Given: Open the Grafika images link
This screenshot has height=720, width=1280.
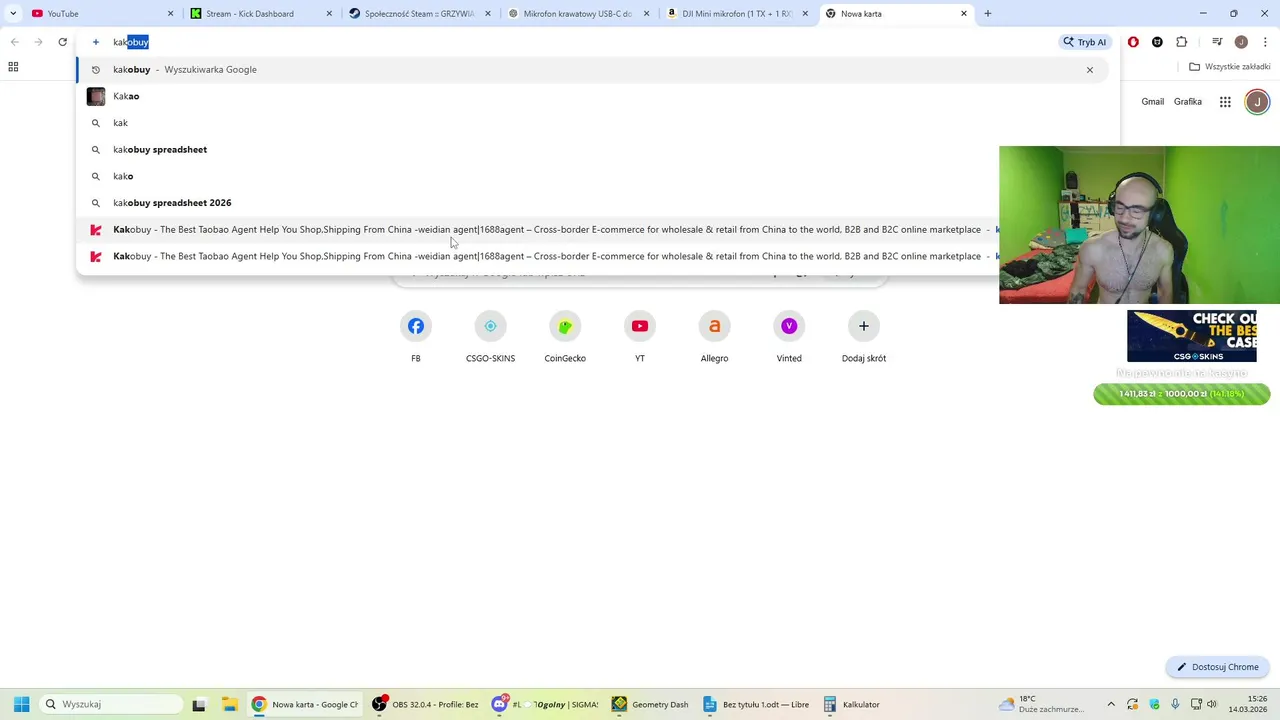Looking at the screenshot, I should (1188, 102).
